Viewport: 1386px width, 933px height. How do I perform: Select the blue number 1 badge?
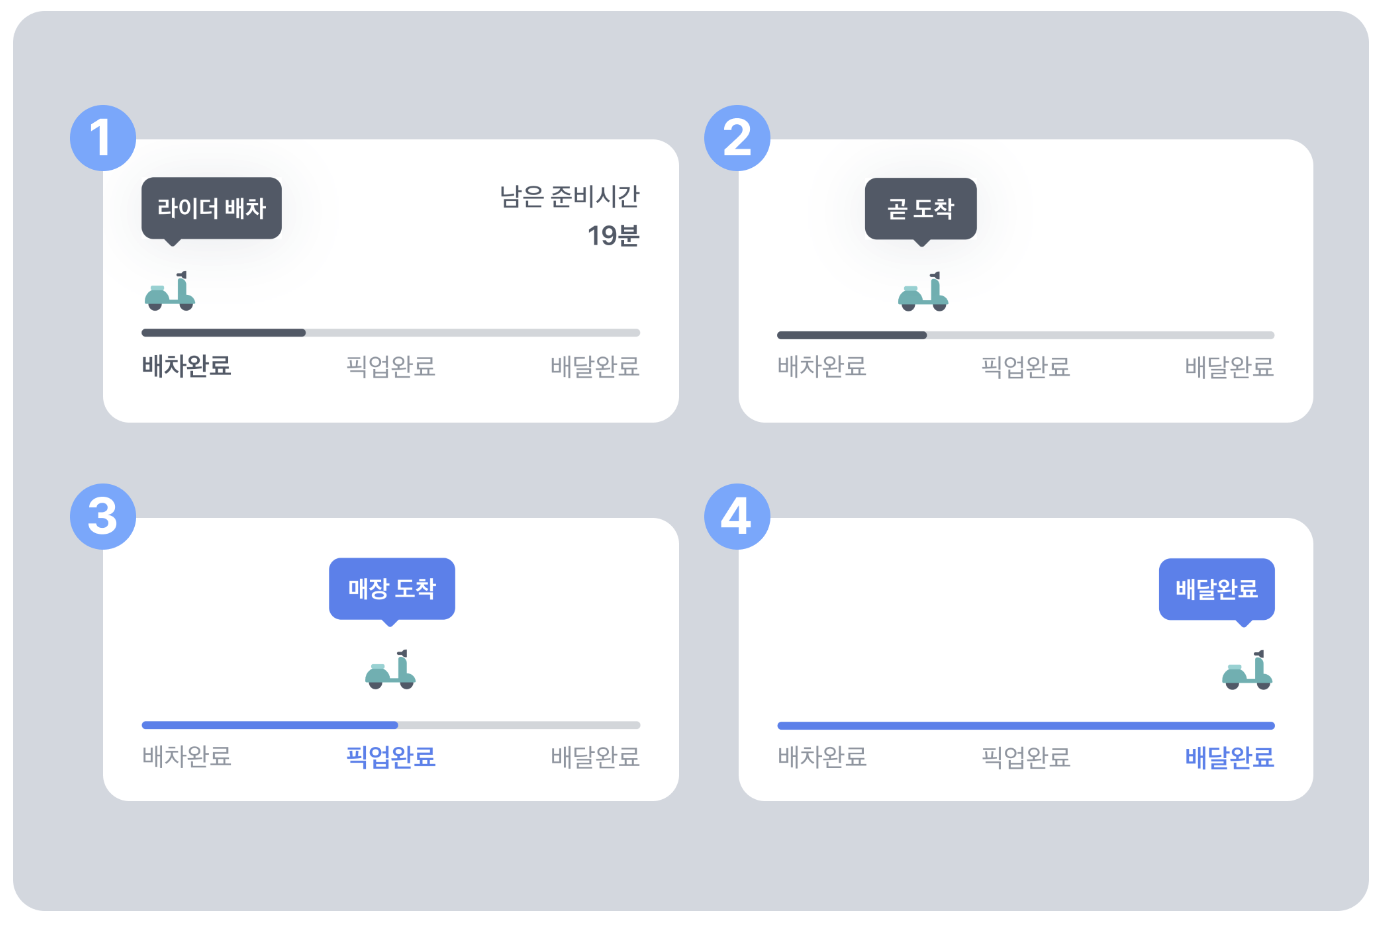pos(103,138)
